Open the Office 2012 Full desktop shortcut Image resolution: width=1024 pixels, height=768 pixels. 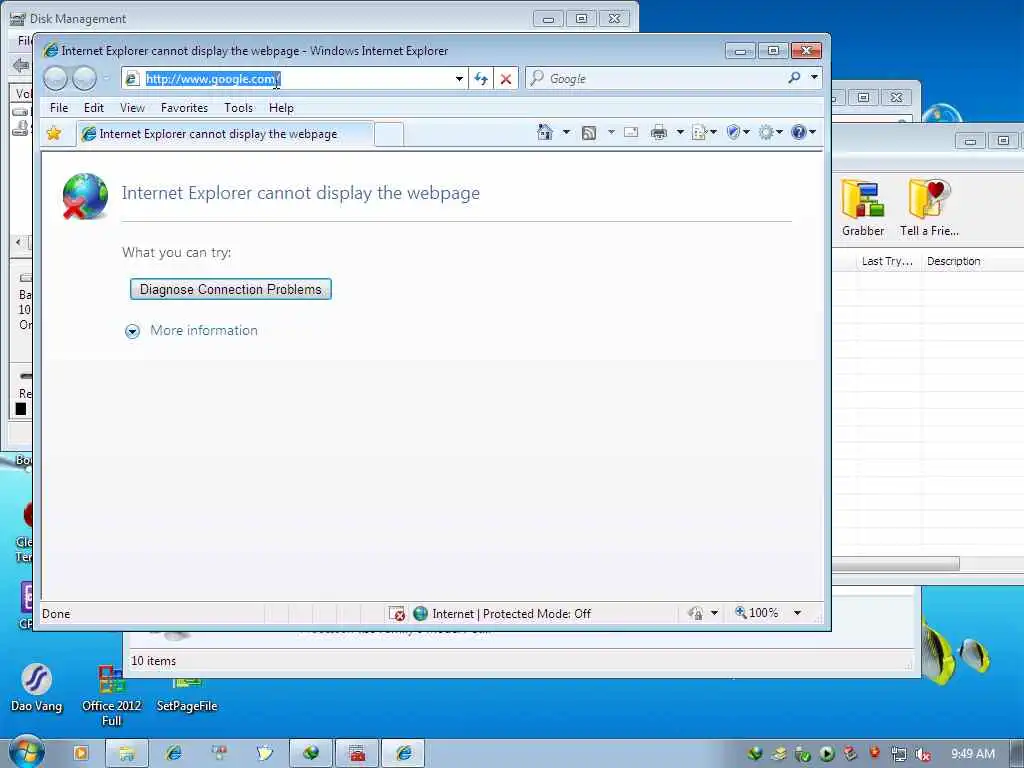[111, 696]
